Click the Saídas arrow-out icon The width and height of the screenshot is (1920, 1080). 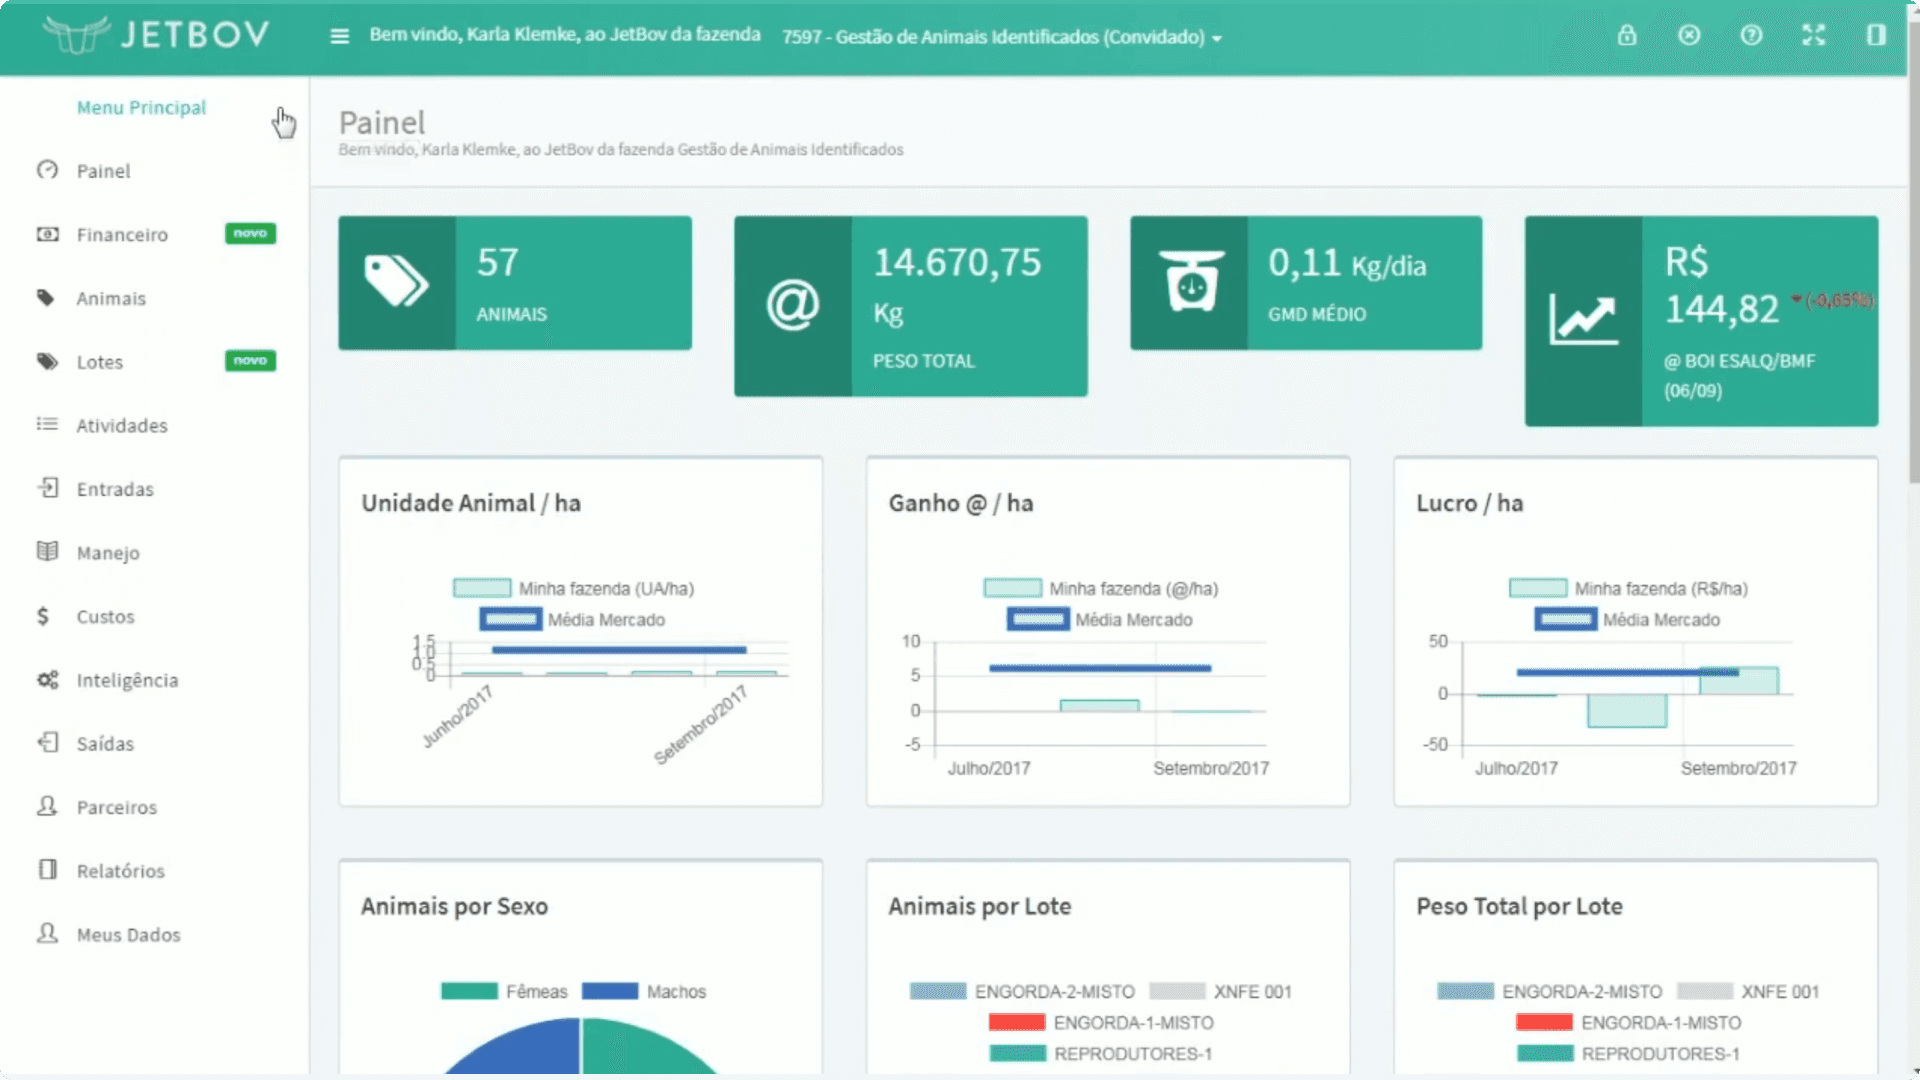tap(47, 742)
